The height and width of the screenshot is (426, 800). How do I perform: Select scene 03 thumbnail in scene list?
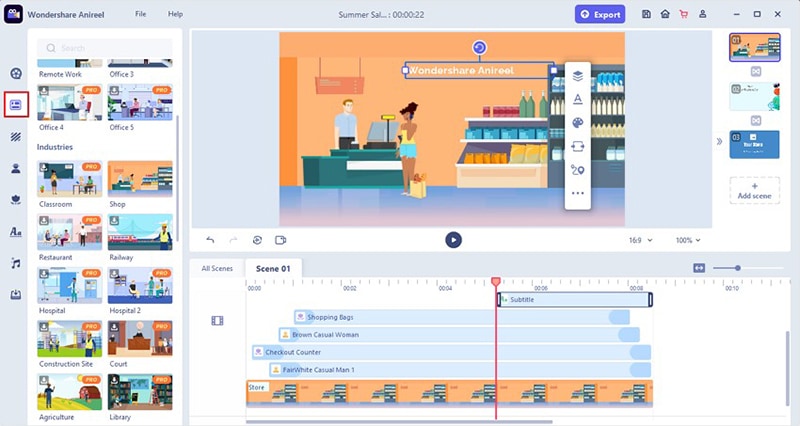(x=755, y=144)
